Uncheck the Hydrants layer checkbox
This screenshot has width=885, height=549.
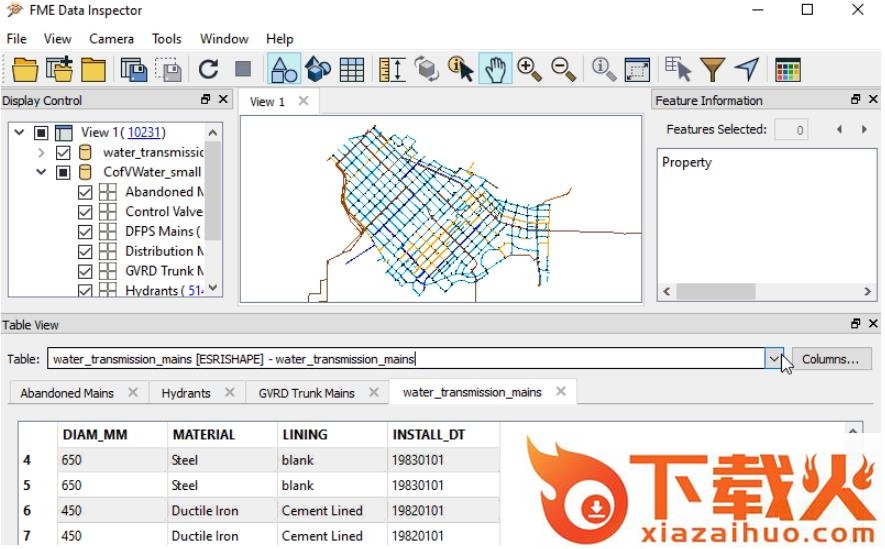pos(85,290)
